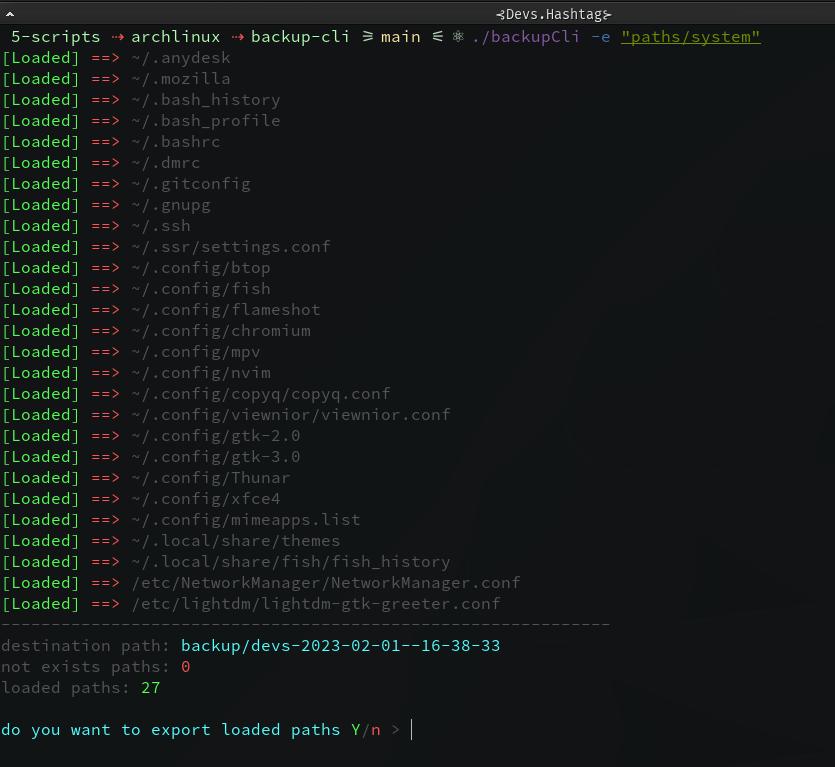Screen dimensions: 835x767
Task: Click the not exists paths value 0
Action: point(185,667)
